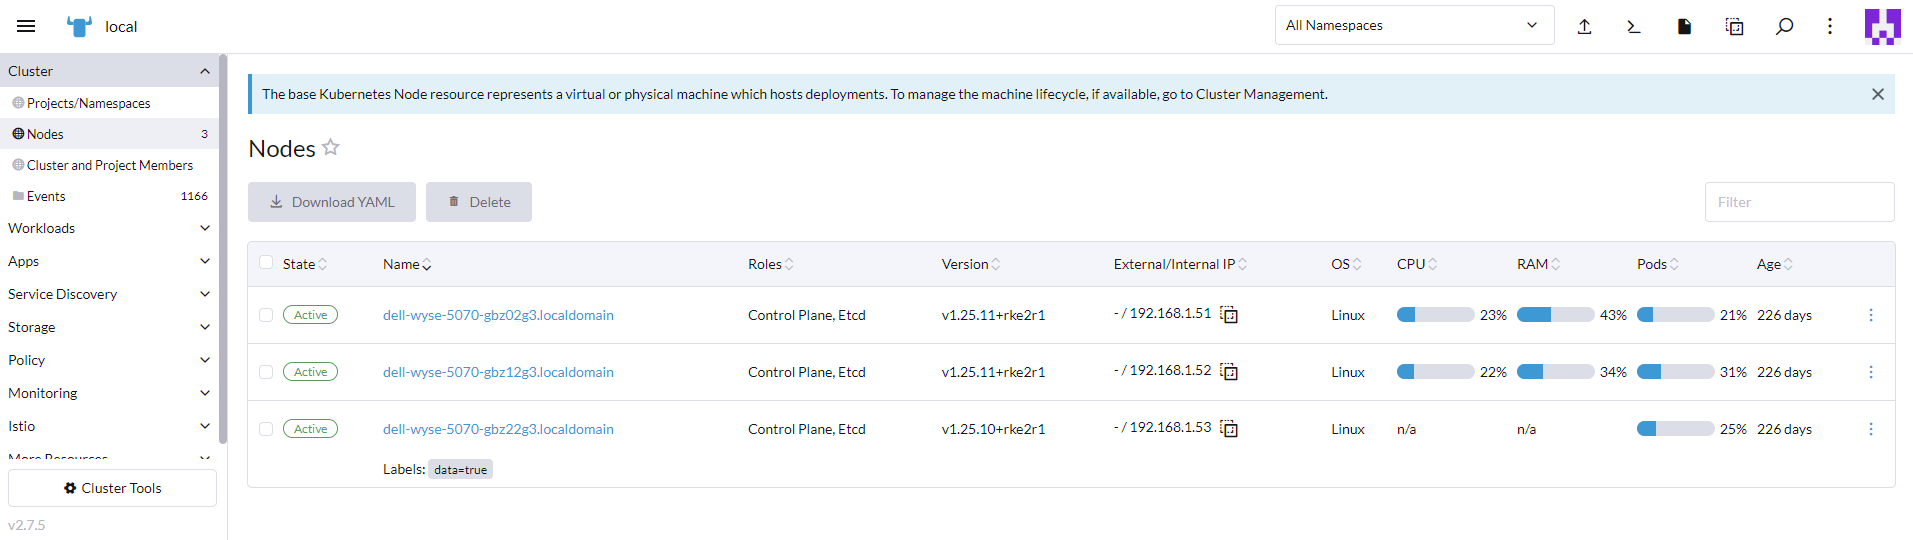Favorite the Nodes page with the star

pos(331,148)
